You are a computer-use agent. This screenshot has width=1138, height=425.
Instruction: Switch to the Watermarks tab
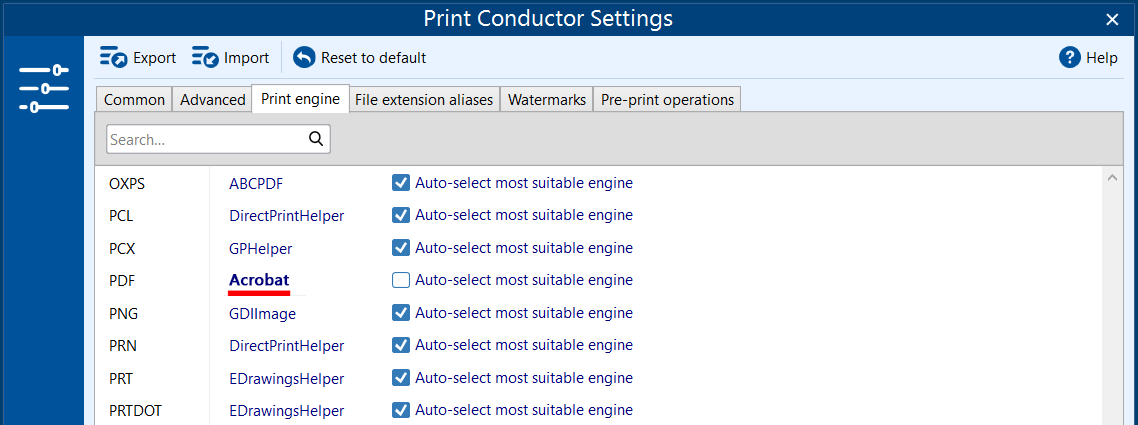click(x=547, y=99)
